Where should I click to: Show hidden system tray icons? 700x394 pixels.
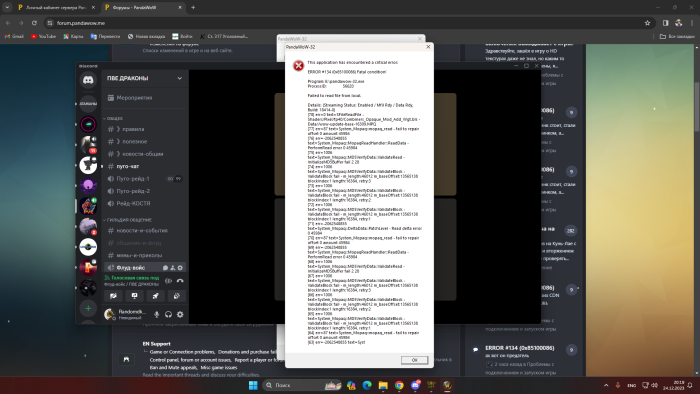[x=606, y=385]
